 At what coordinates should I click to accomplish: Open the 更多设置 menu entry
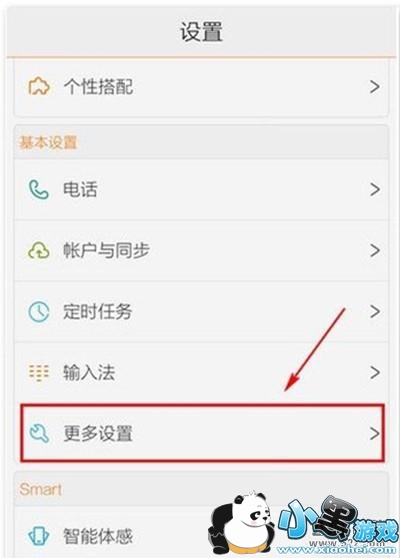(202, 433)
